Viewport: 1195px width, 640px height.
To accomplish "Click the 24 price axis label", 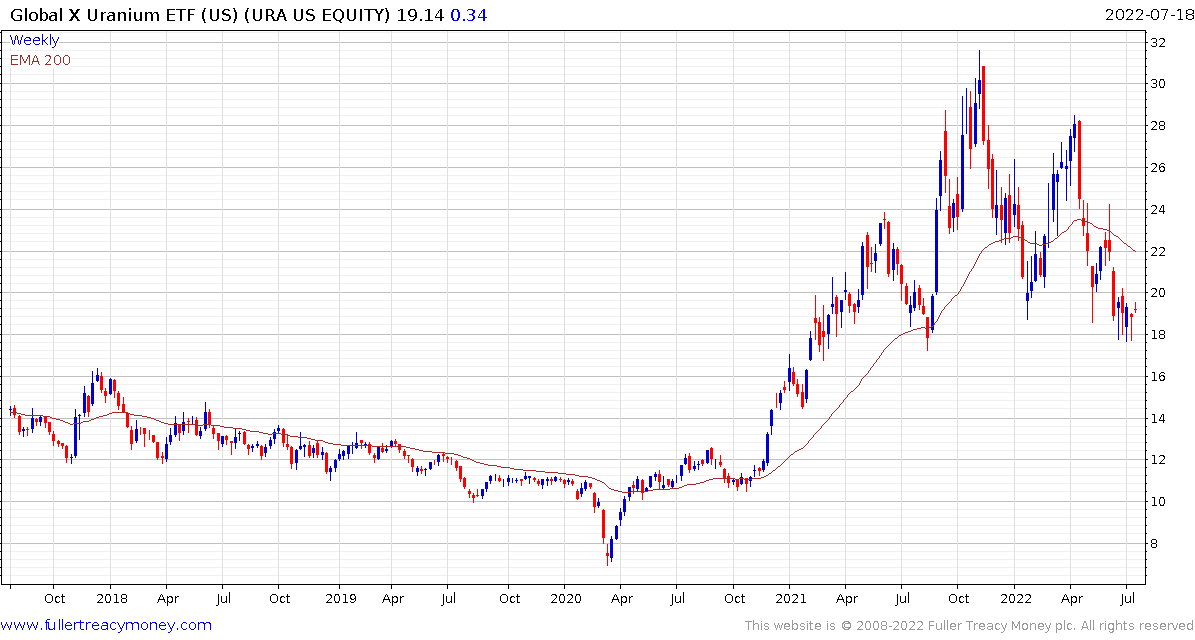I will (1158, 210).
